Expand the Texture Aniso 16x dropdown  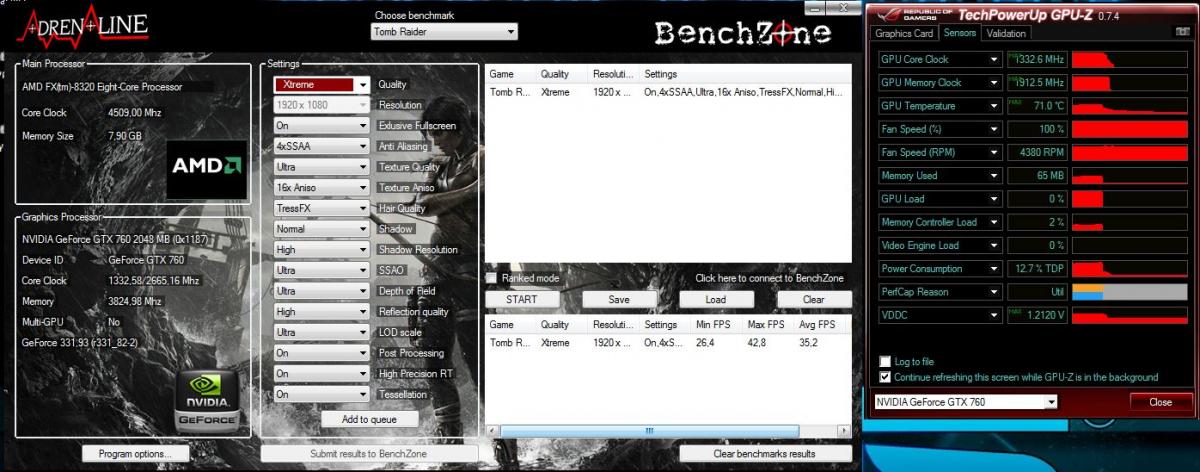pyautogui.click(x=322, y=188)
